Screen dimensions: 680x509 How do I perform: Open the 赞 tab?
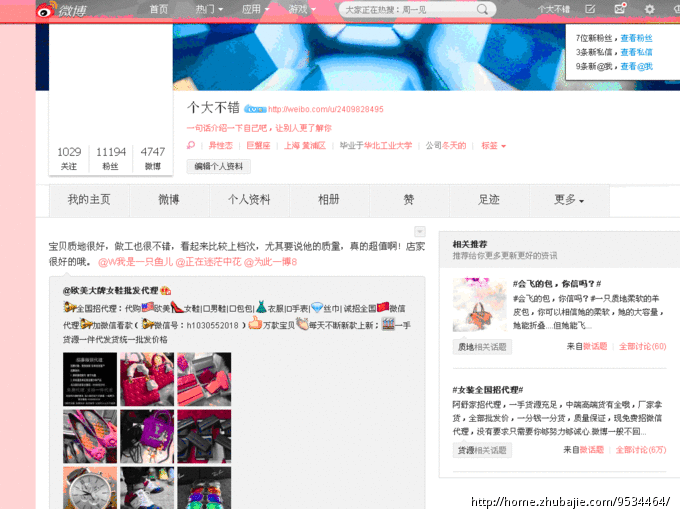(x=409, y=200)
